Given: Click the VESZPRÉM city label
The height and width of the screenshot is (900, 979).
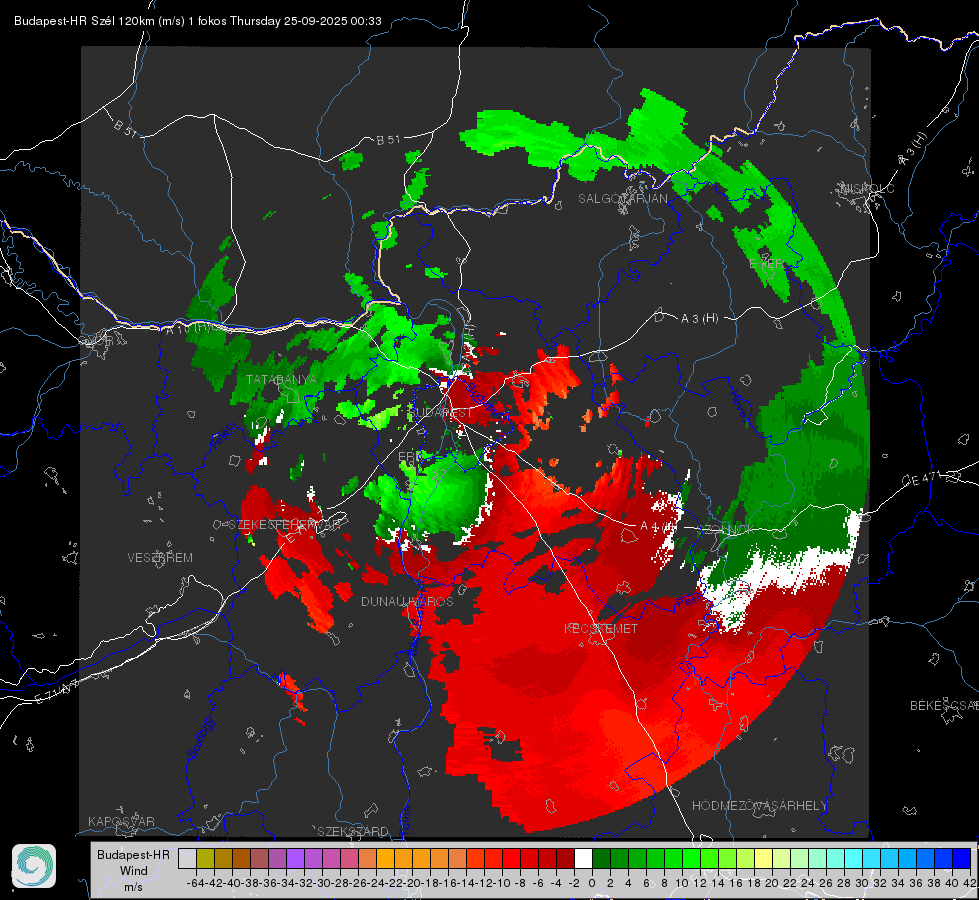Looking at the screenshot, I should pos(160,557).
